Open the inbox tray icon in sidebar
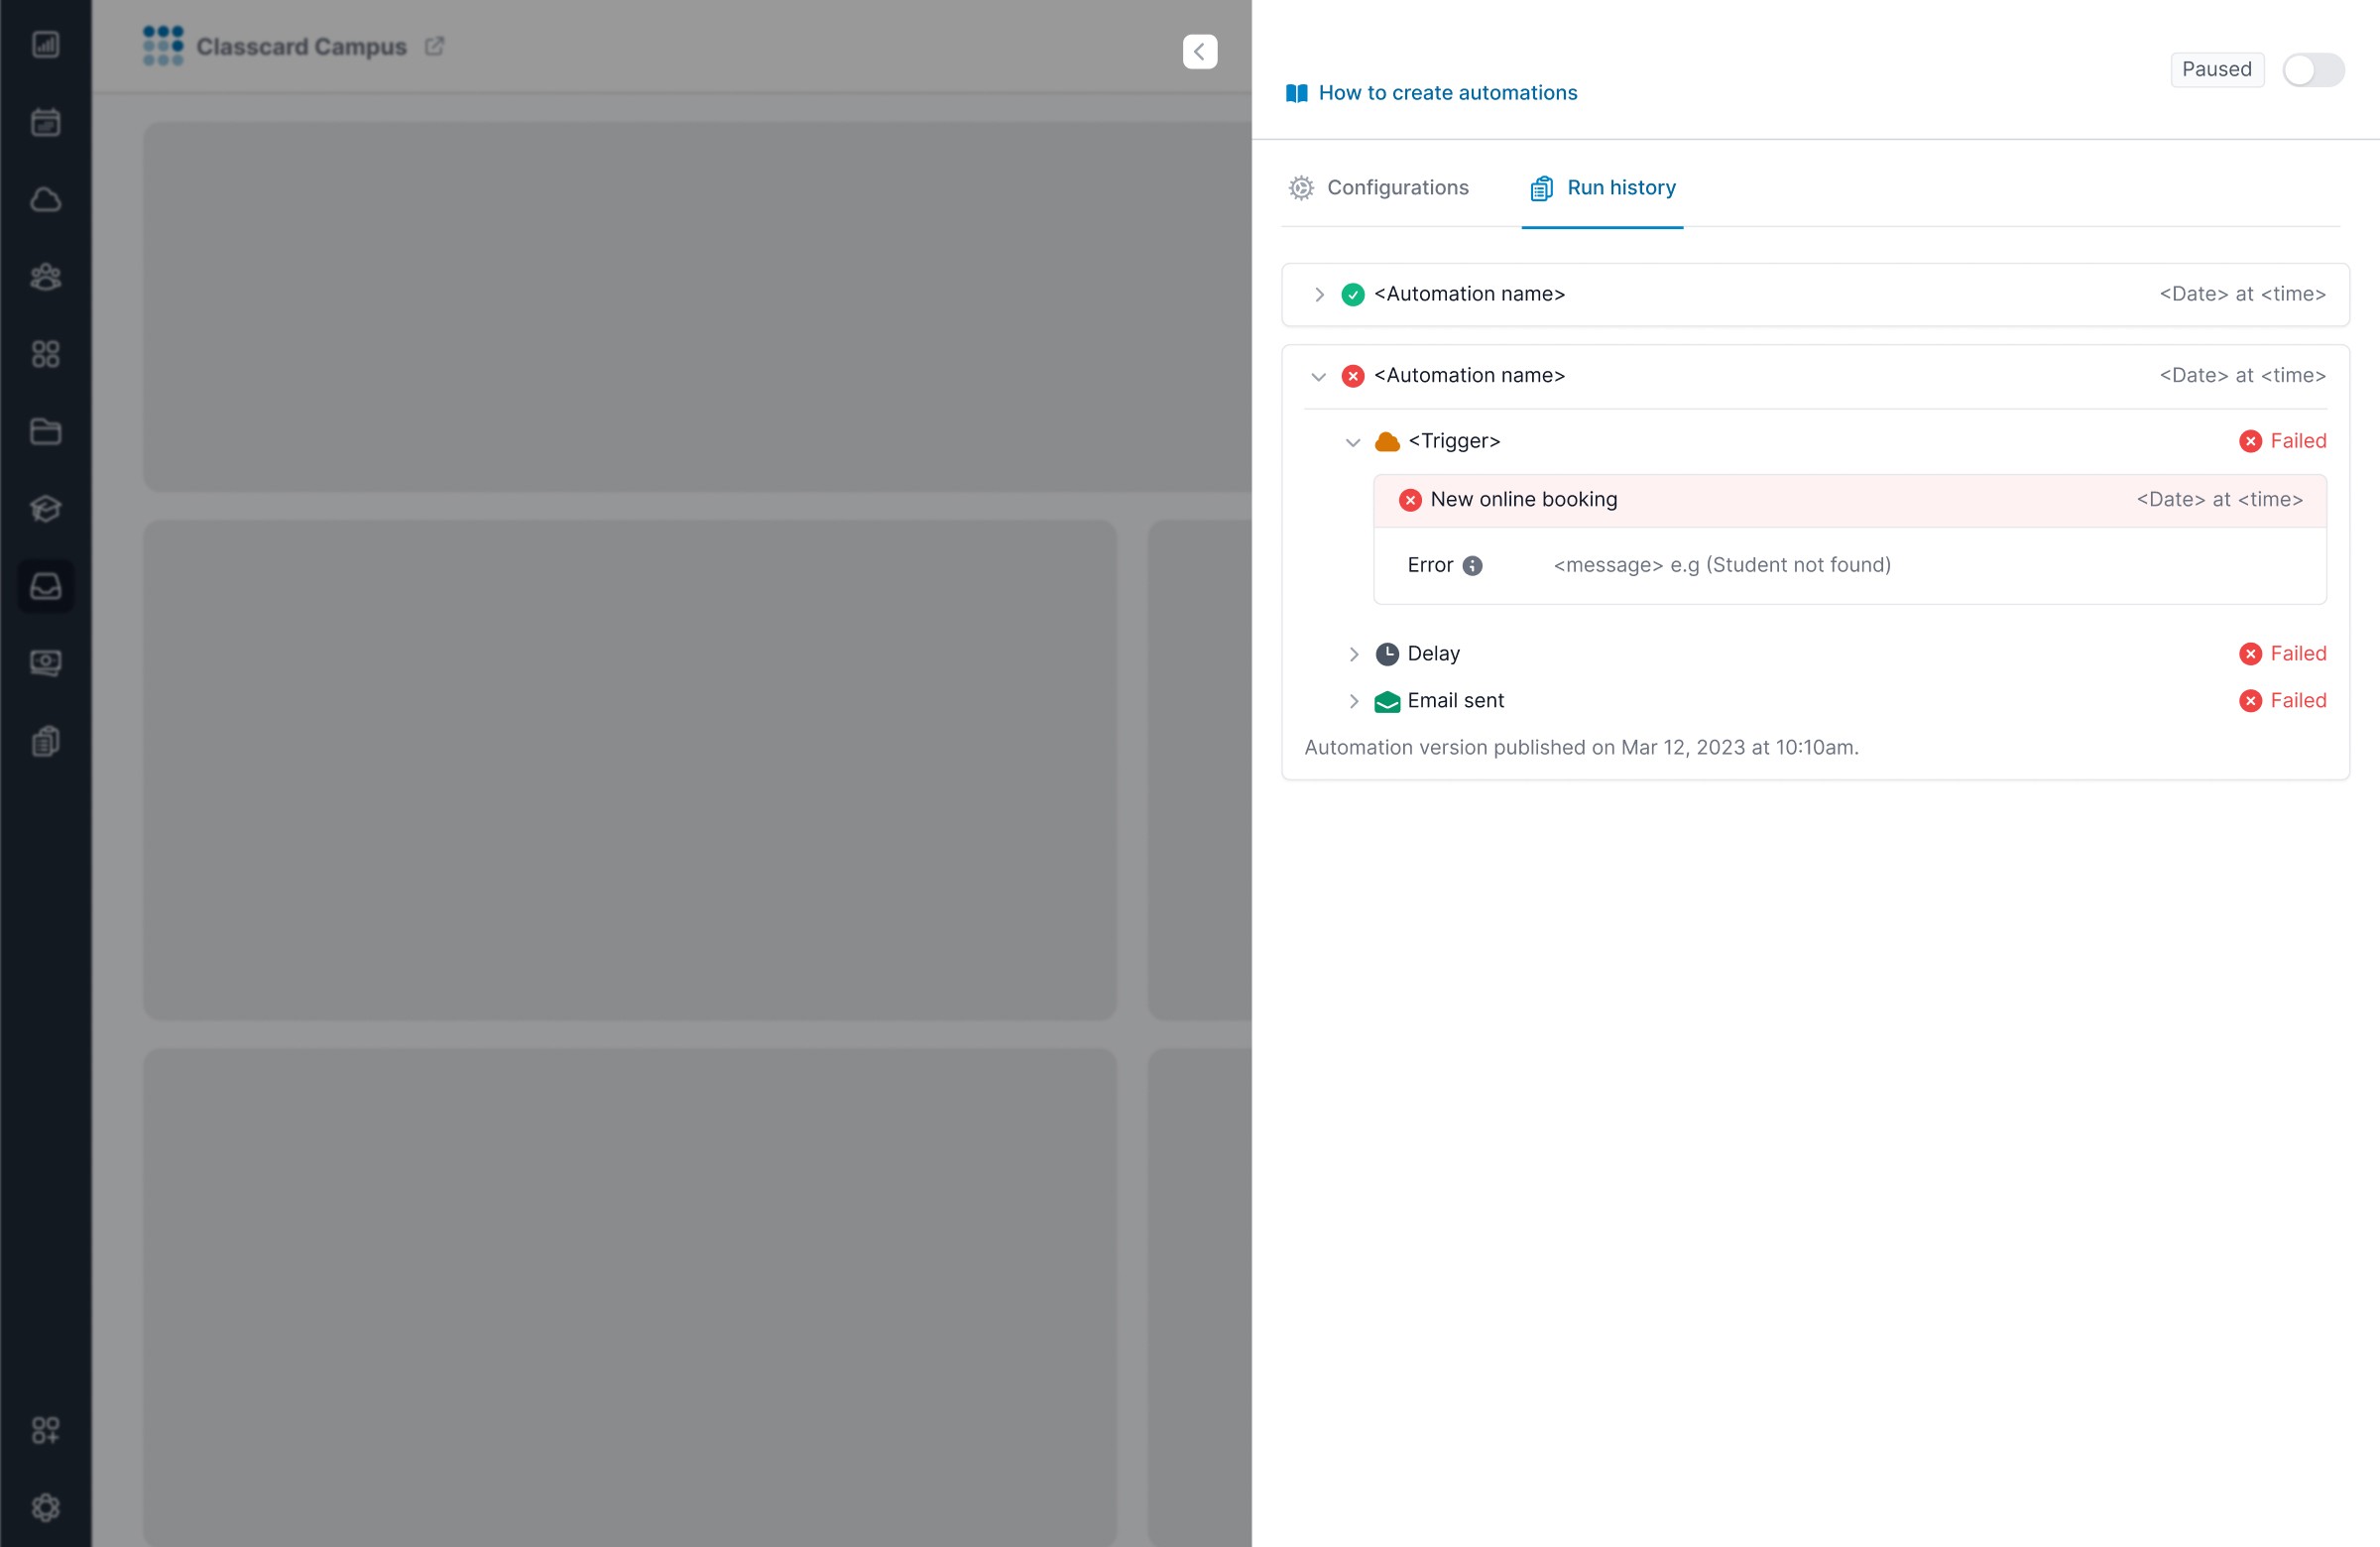Screen dimensions: 2380x1547 pyautogui.click(x=46, y=586)
